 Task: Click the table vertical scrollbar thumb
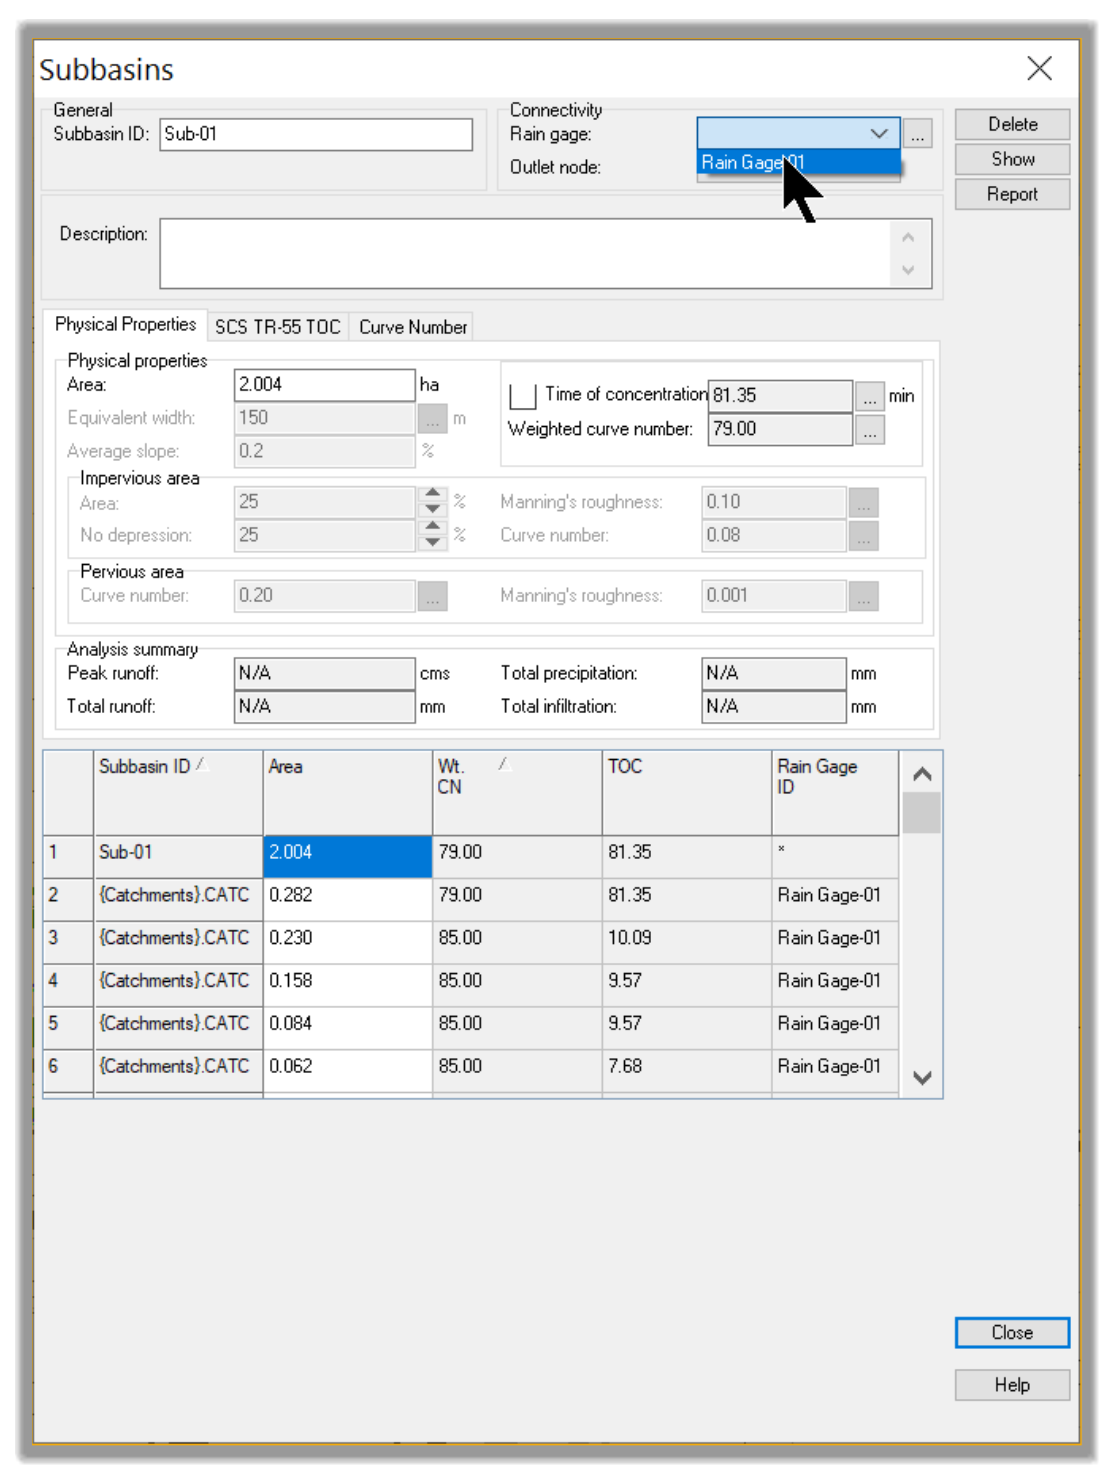921,813
